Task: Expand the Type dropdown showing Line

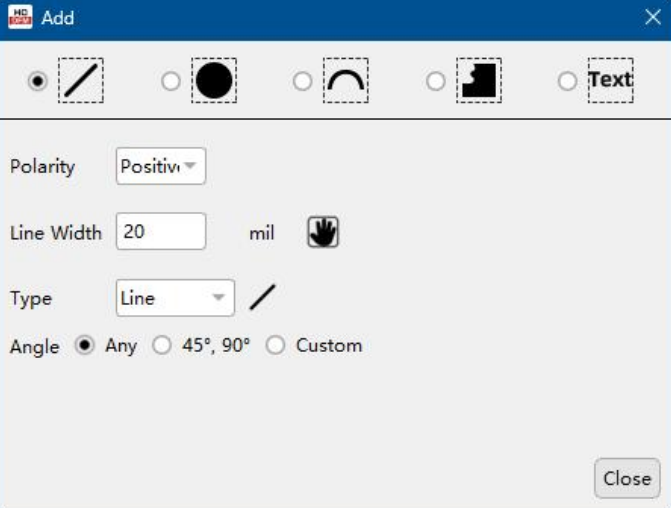Action: pyautogui.click(x=175, y=298)
